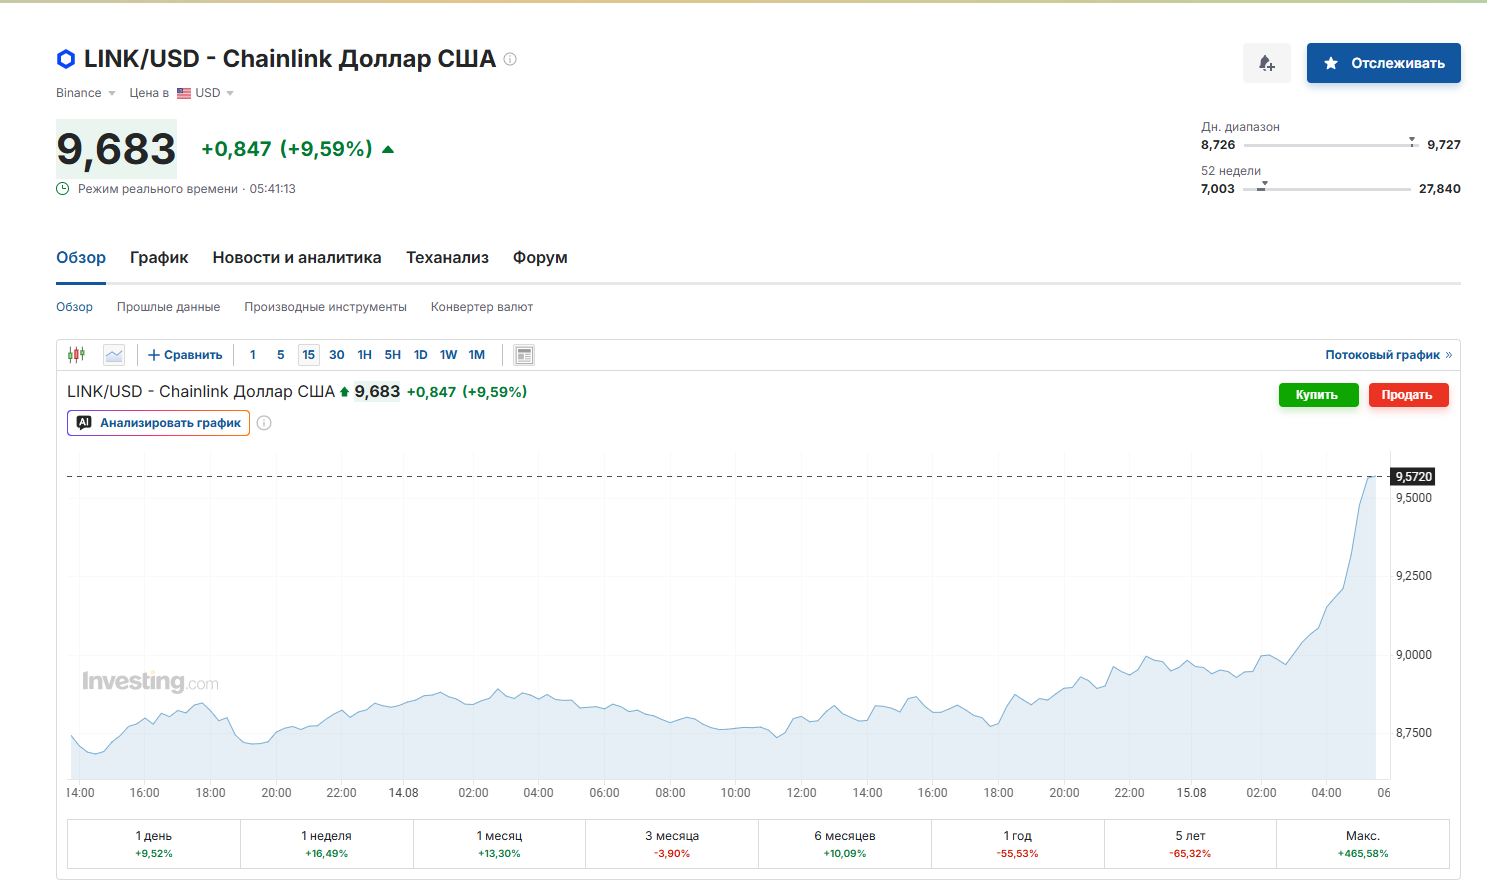
Task: Click the green up arrow next to price change
Action: (x=388, y=150)
